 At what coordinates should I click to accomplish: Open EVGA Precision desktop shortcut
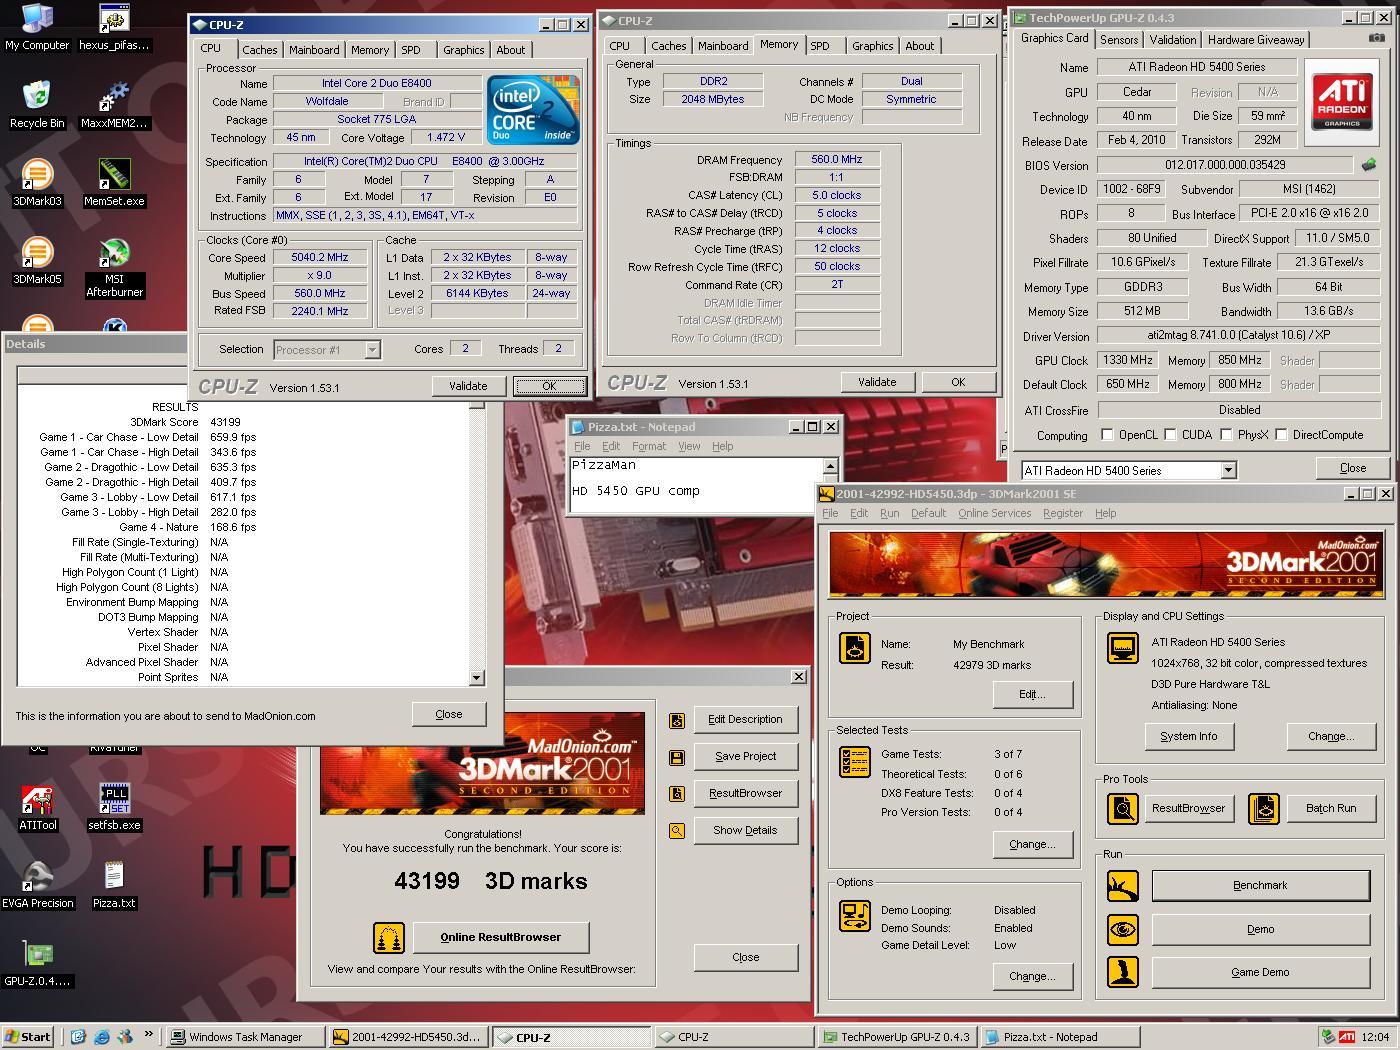pos(38,885)
